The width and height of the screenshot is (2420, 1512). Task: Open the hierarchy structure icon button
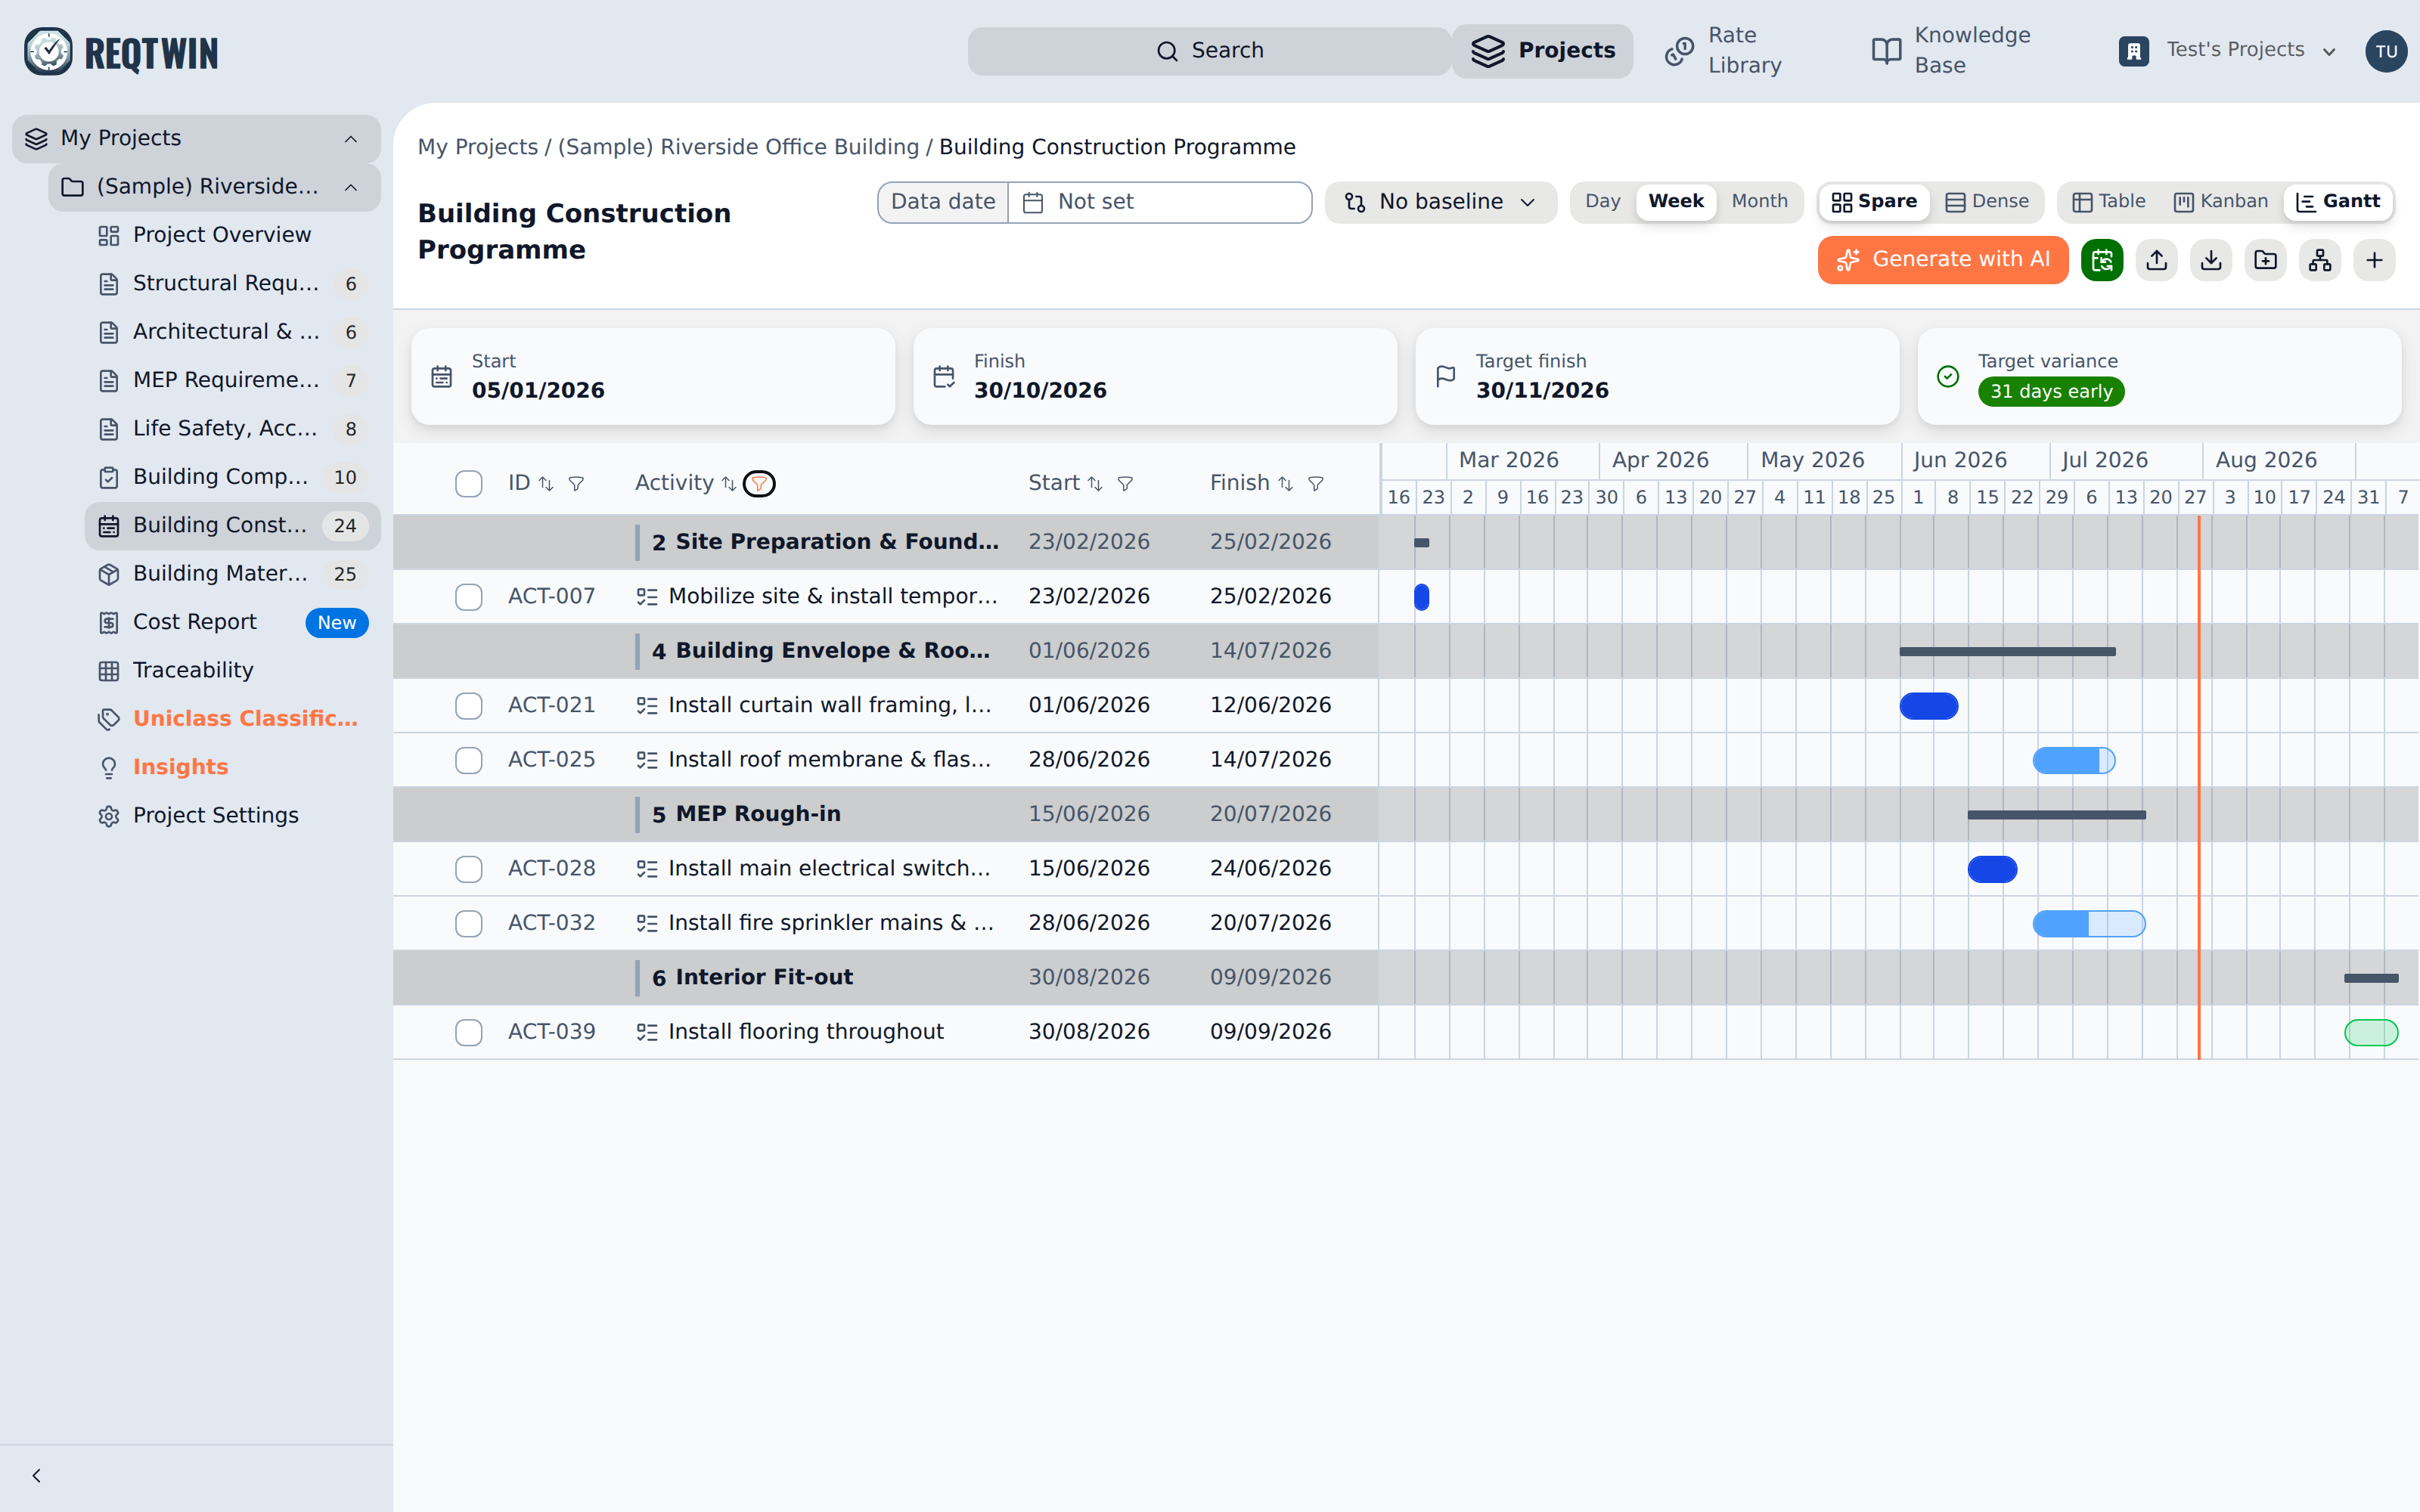[x=2320, y=260]
